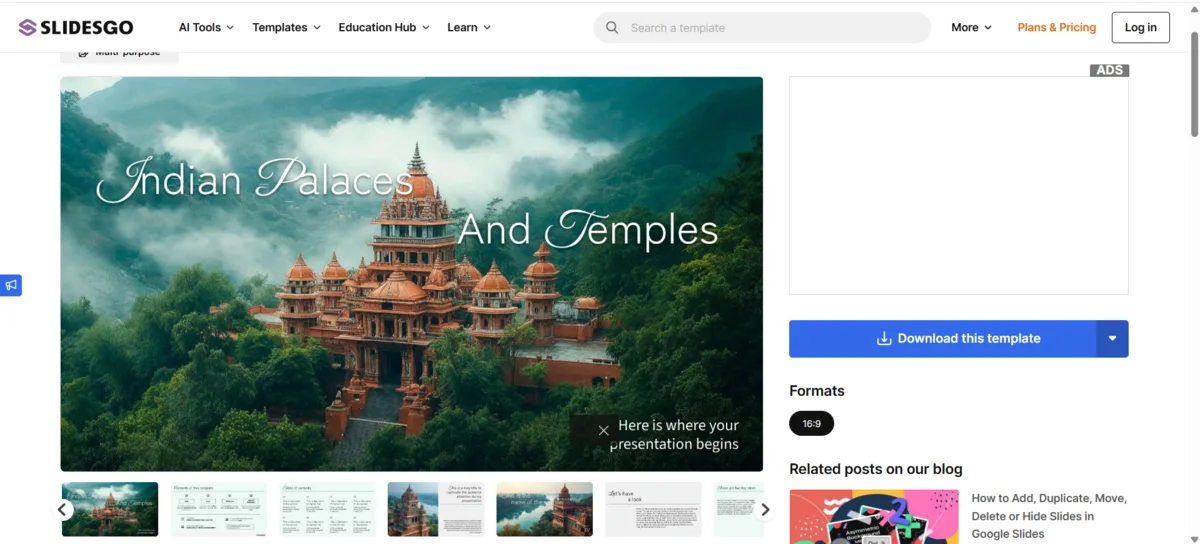Open the blog post about adding slides
This screenshot has height=544, width=1200.
(1049, 515)
